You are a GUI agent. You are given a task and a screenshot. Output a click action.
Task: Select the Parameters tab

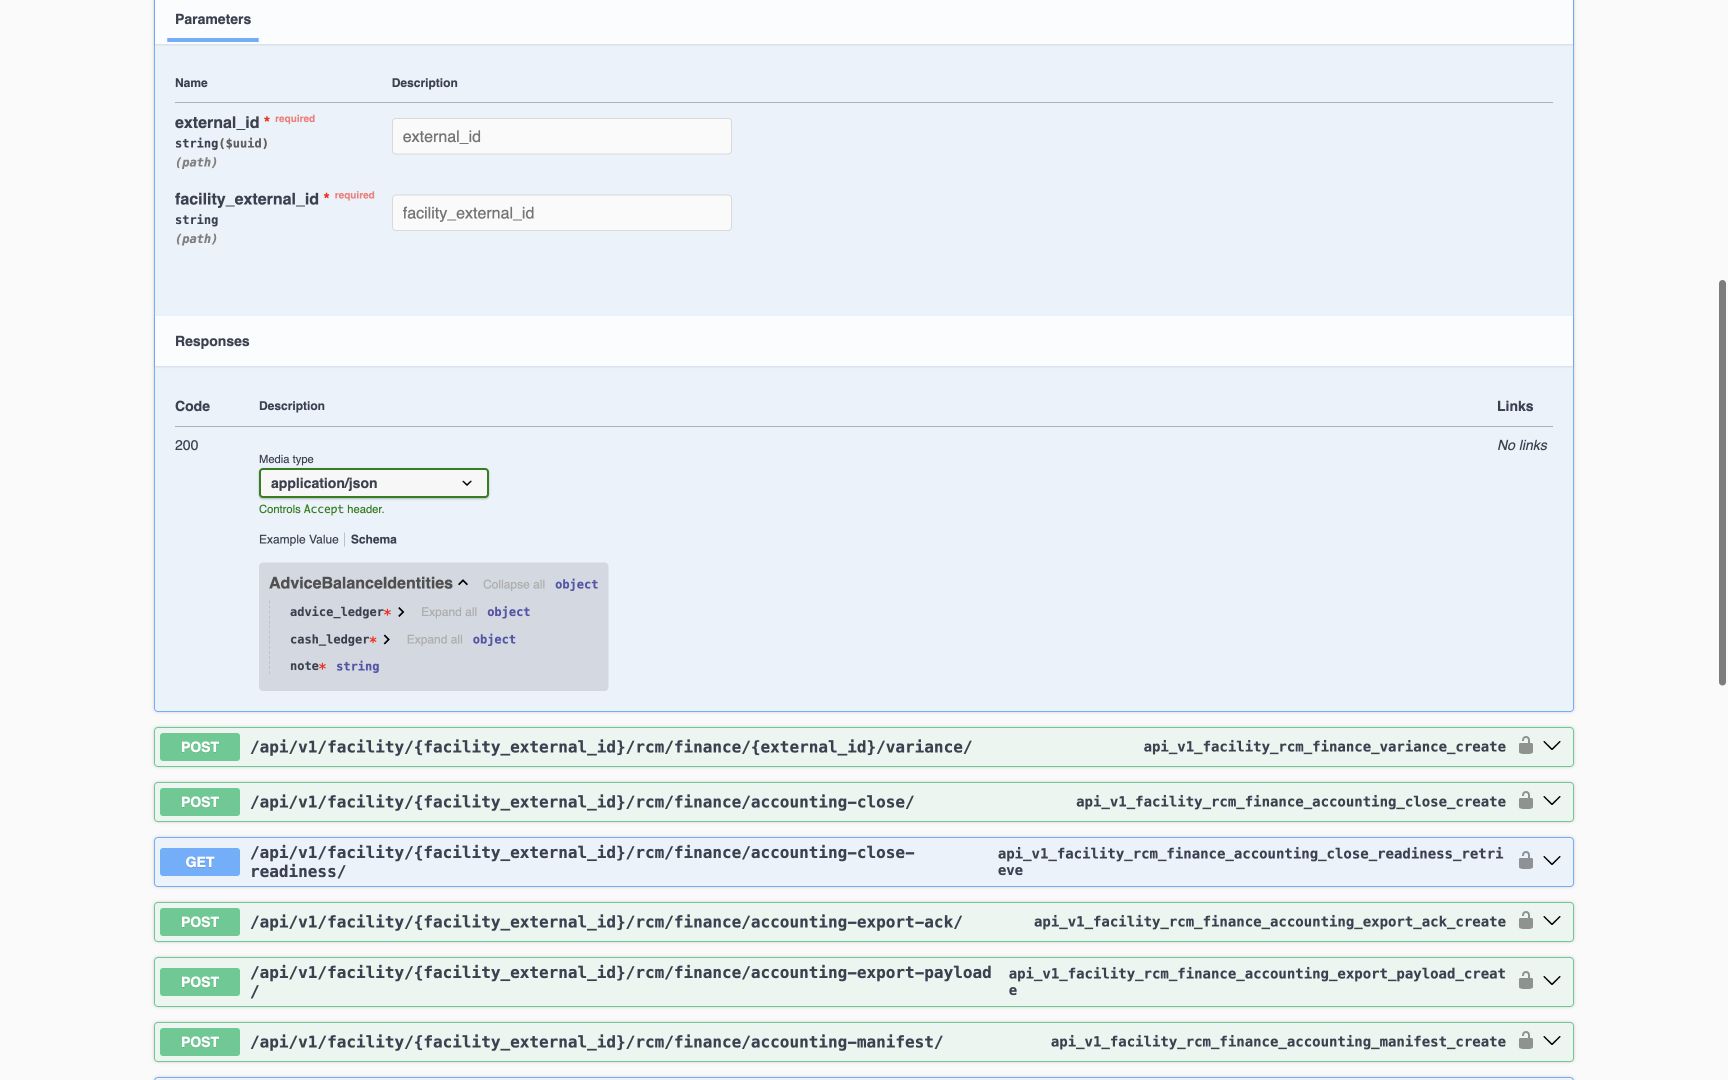tap(213, 20)
